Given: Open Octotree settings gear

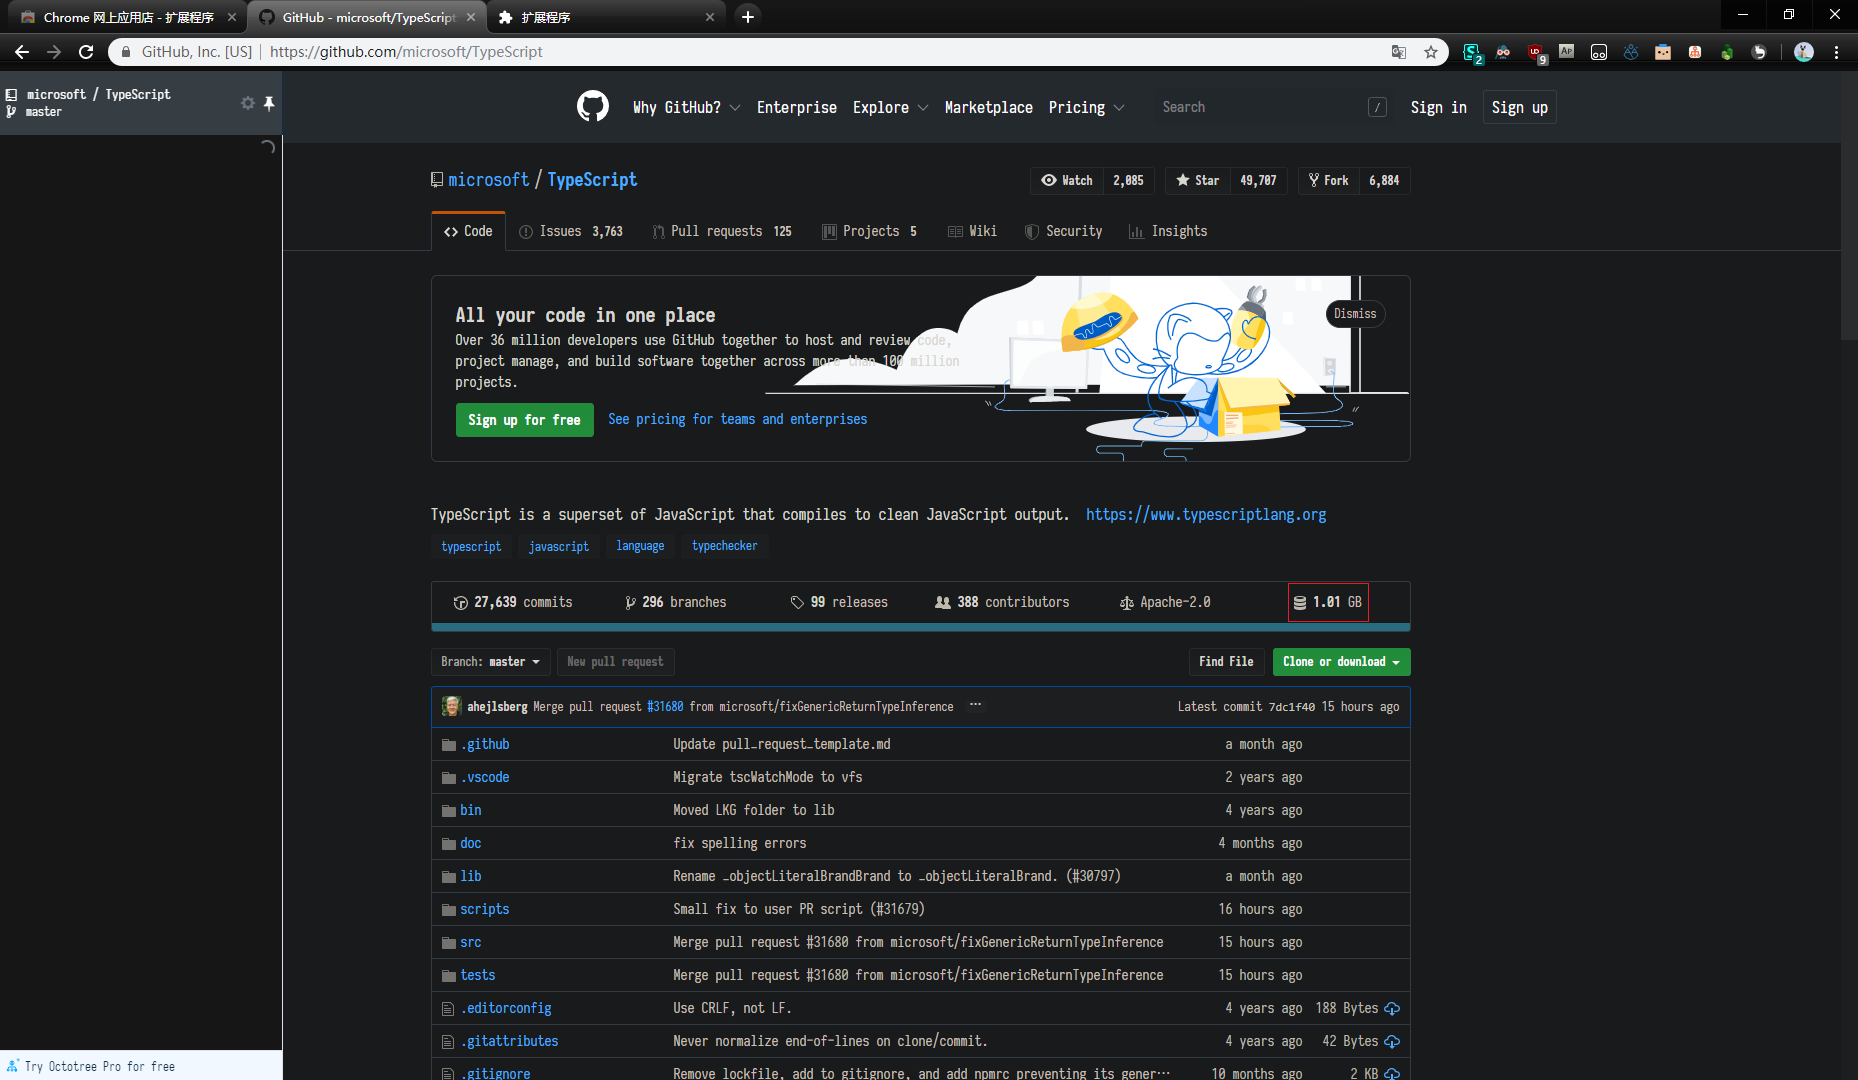Looking at the screenshot, I should (247, 103).
